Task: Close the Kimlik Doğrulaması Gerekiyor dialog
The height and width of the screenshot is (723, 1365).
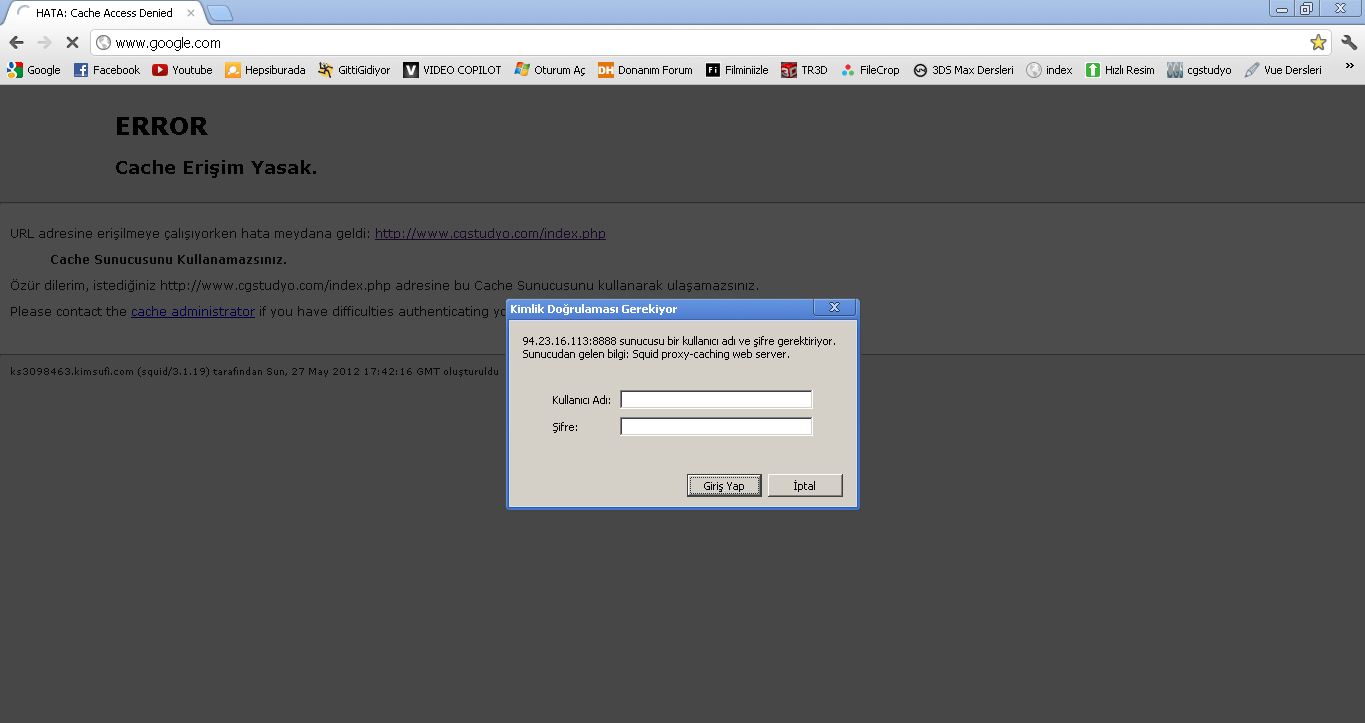Action: (x=834, y=308)
